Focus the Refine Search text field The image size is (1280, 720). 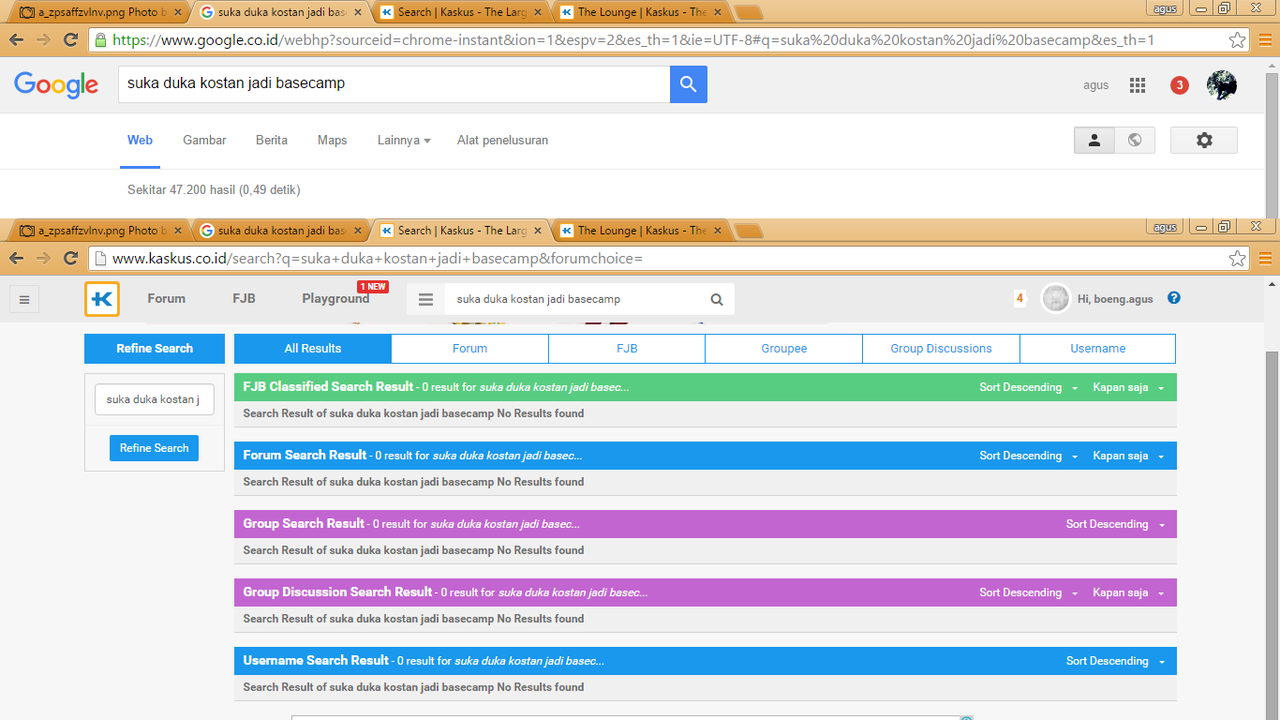[154, 399]
